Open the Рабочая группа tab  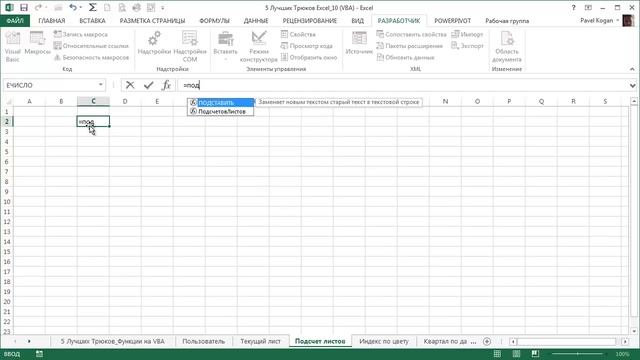507,20
